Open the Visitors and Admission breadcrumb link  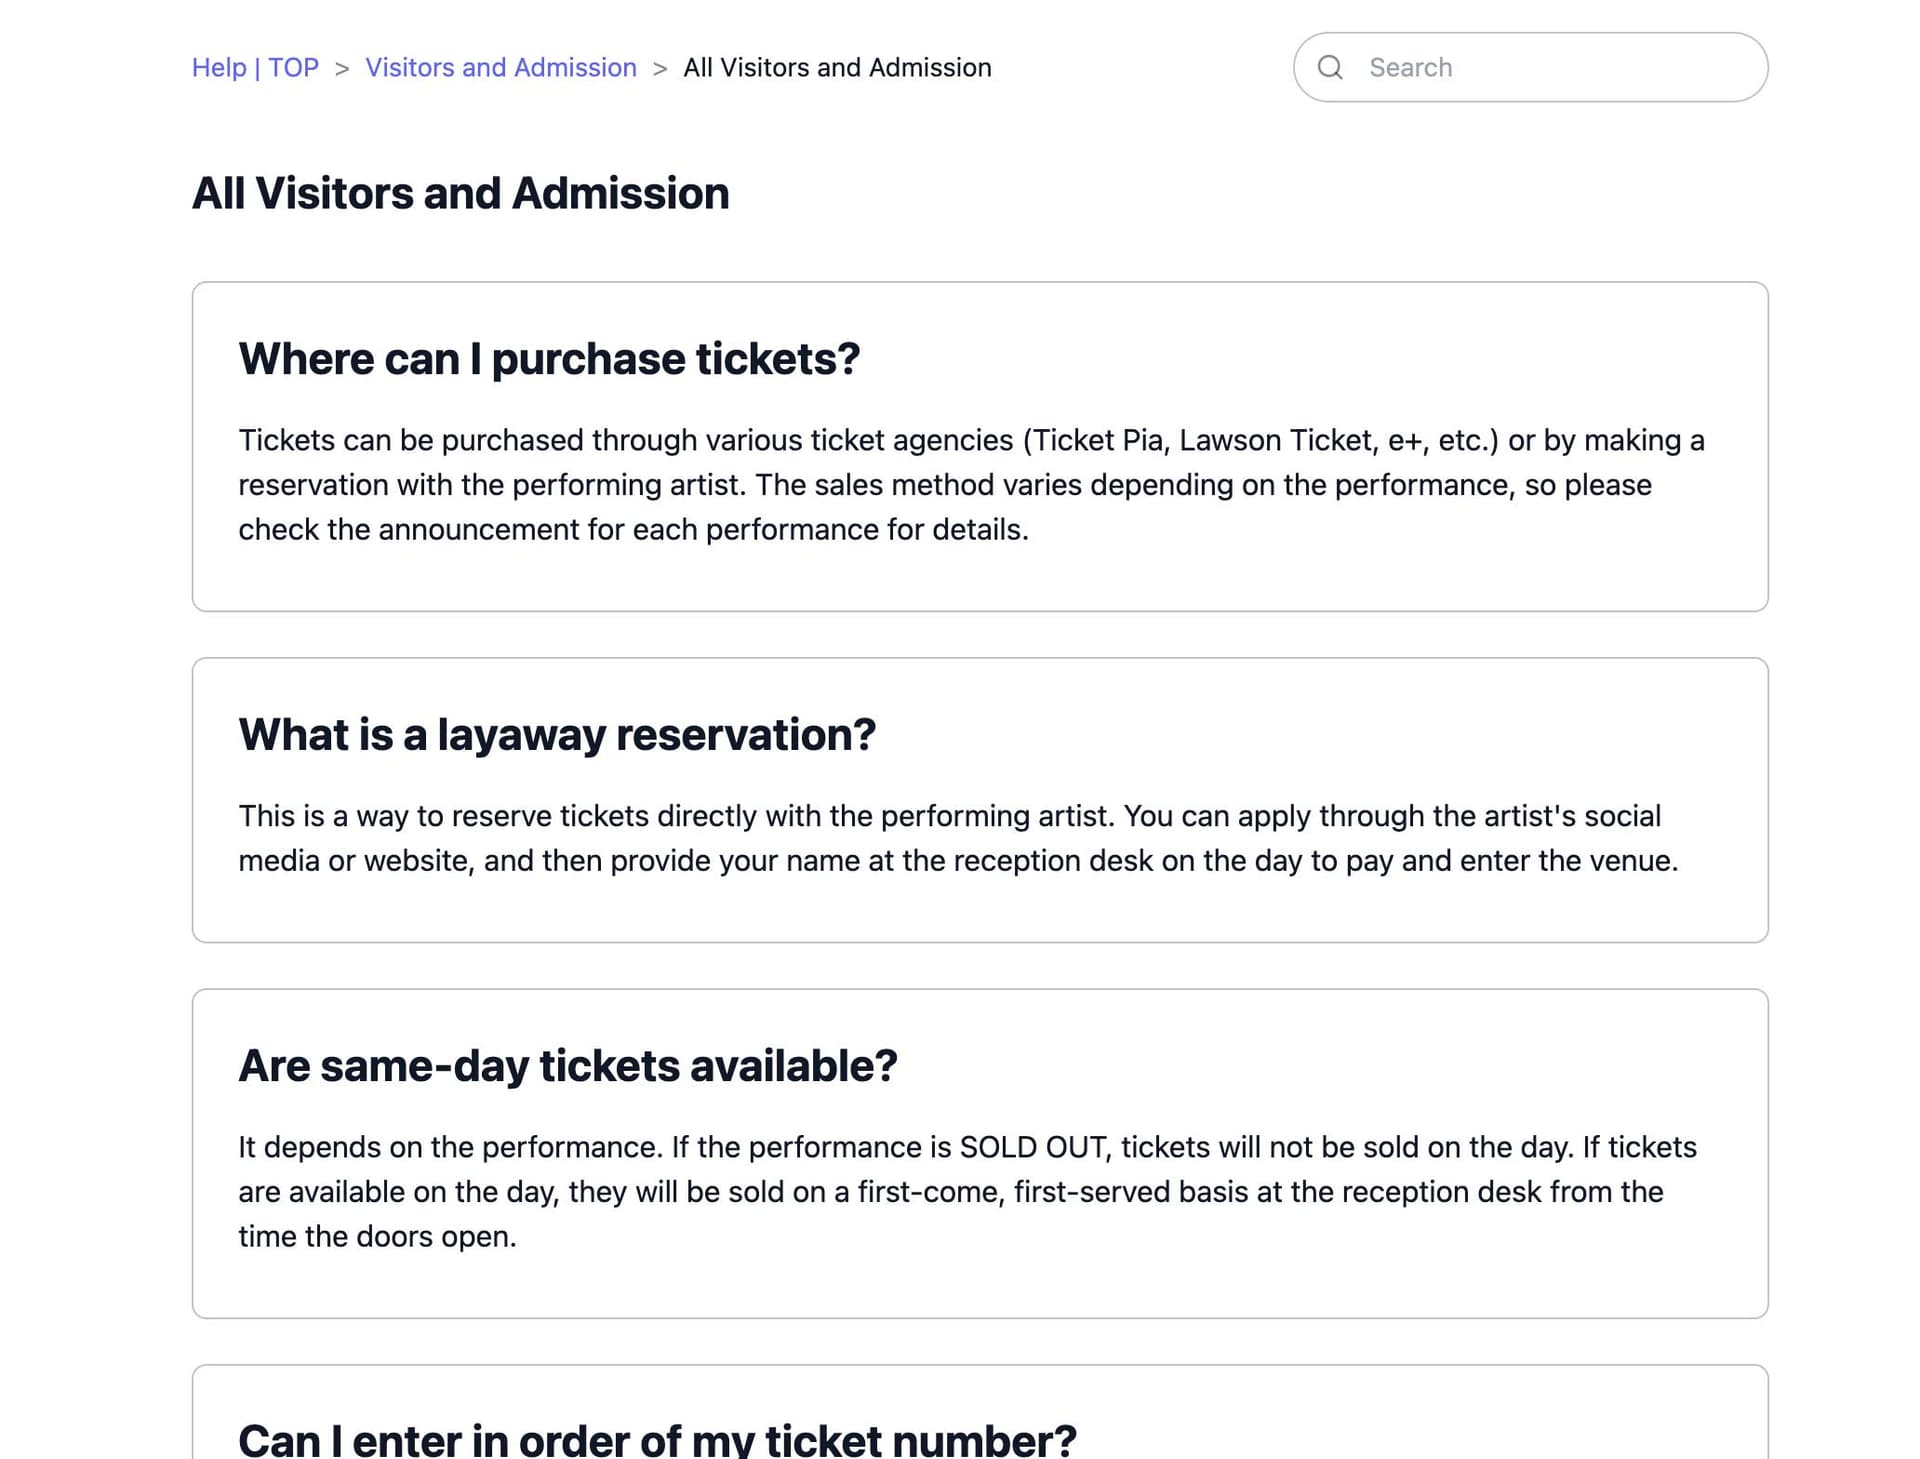[x=500, y=67]
